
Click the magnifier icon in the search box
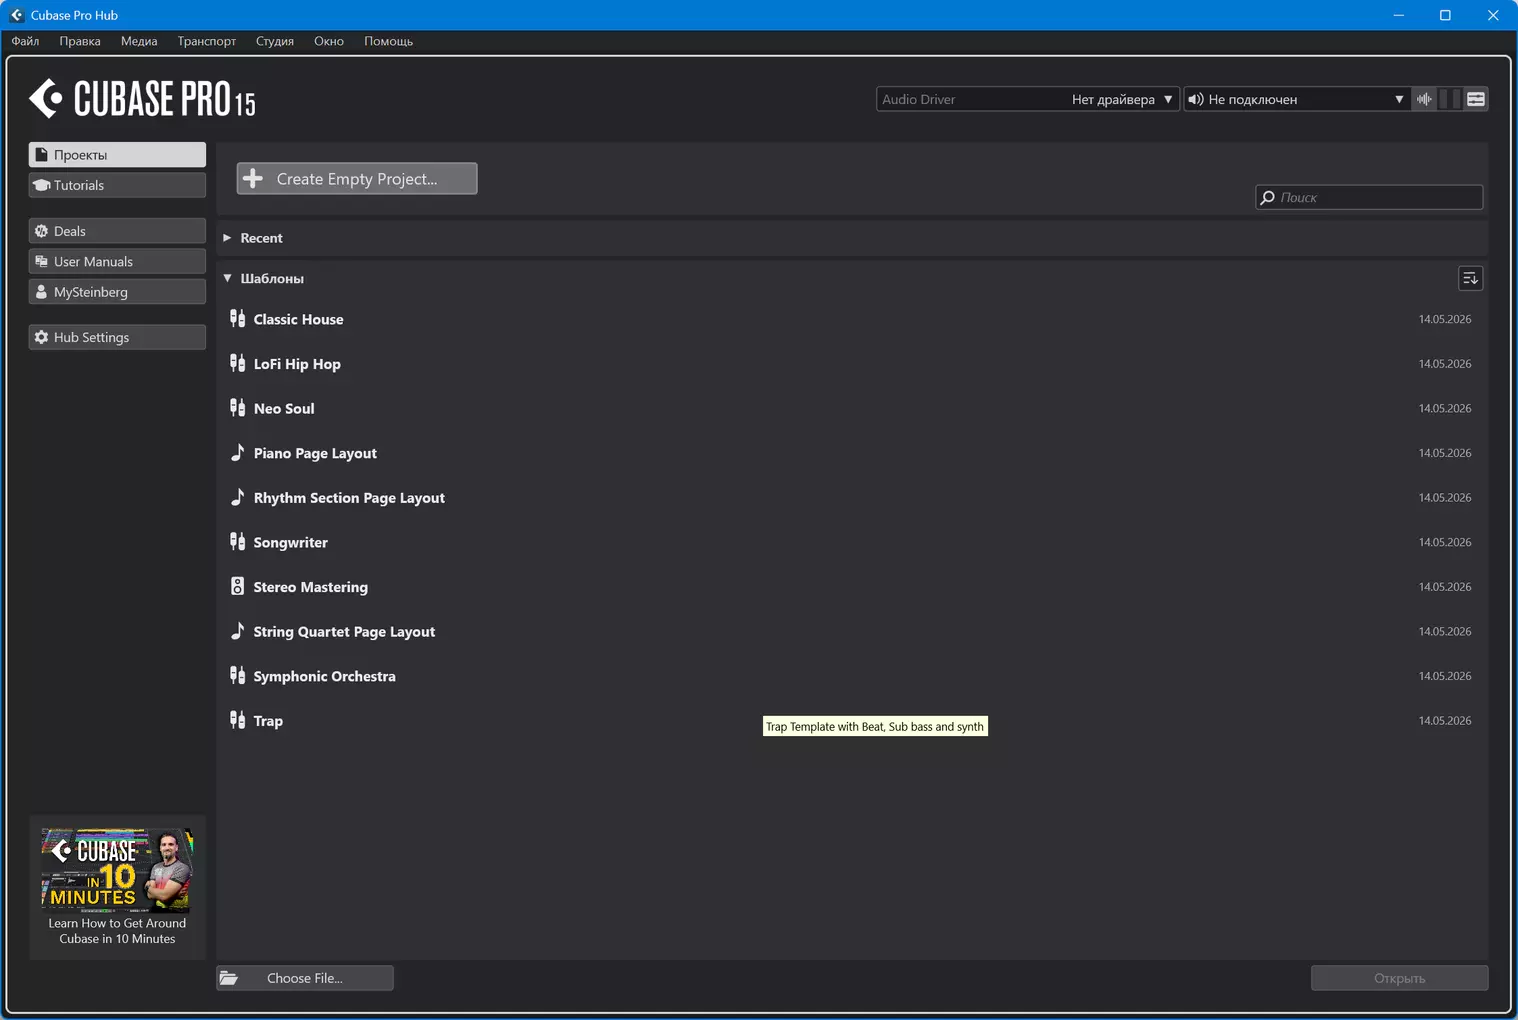click(1268, 197)
